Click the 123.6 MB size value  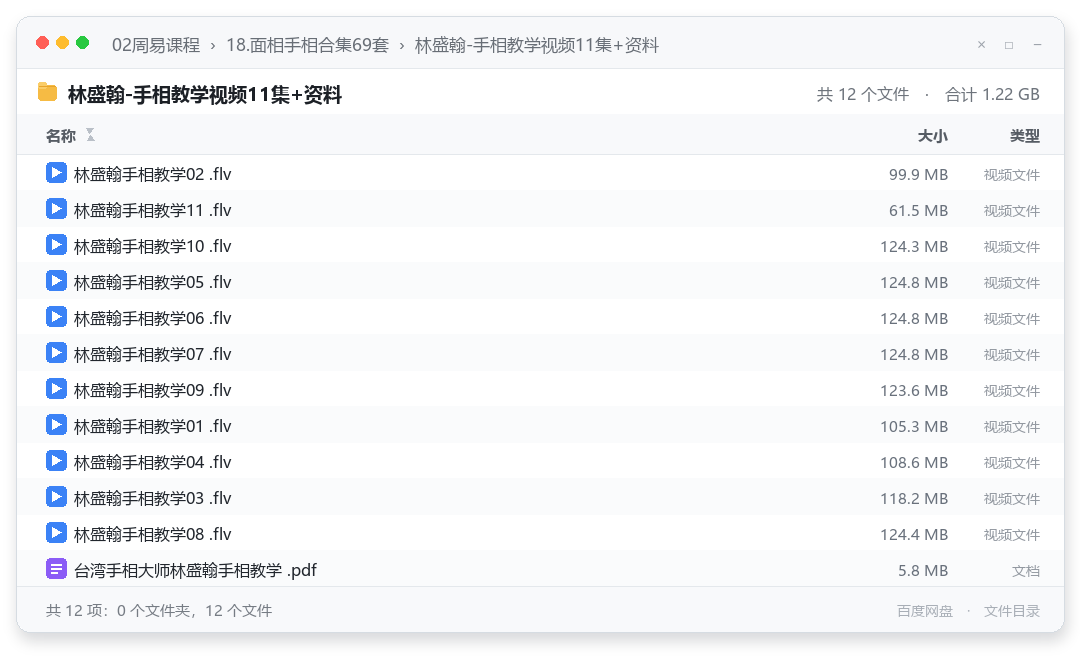pos(914,390)
